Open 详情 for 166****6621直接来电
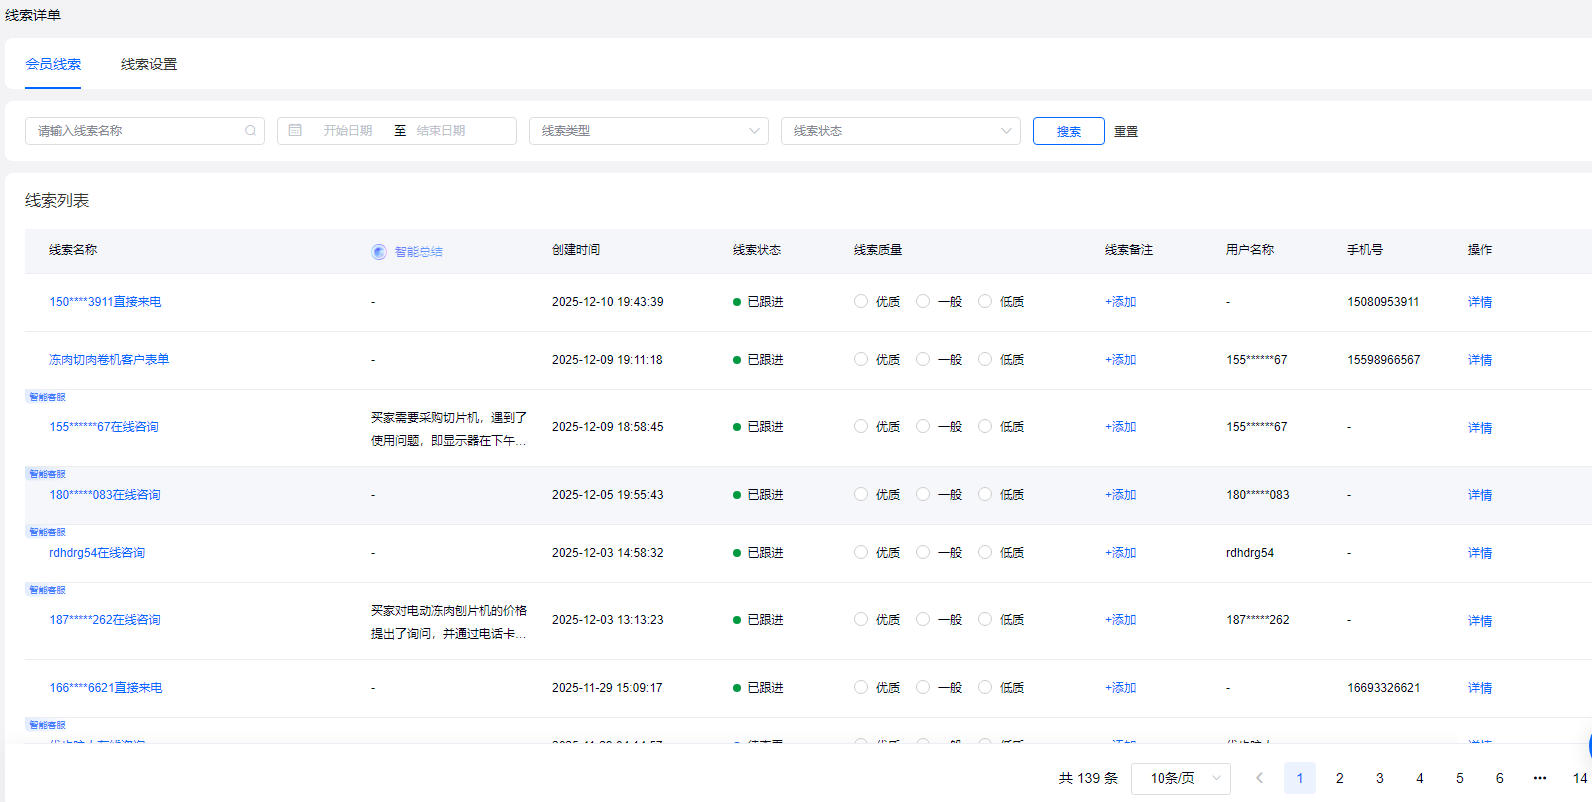Screen dimensions: 1592x802 (x=1479, y=688)
